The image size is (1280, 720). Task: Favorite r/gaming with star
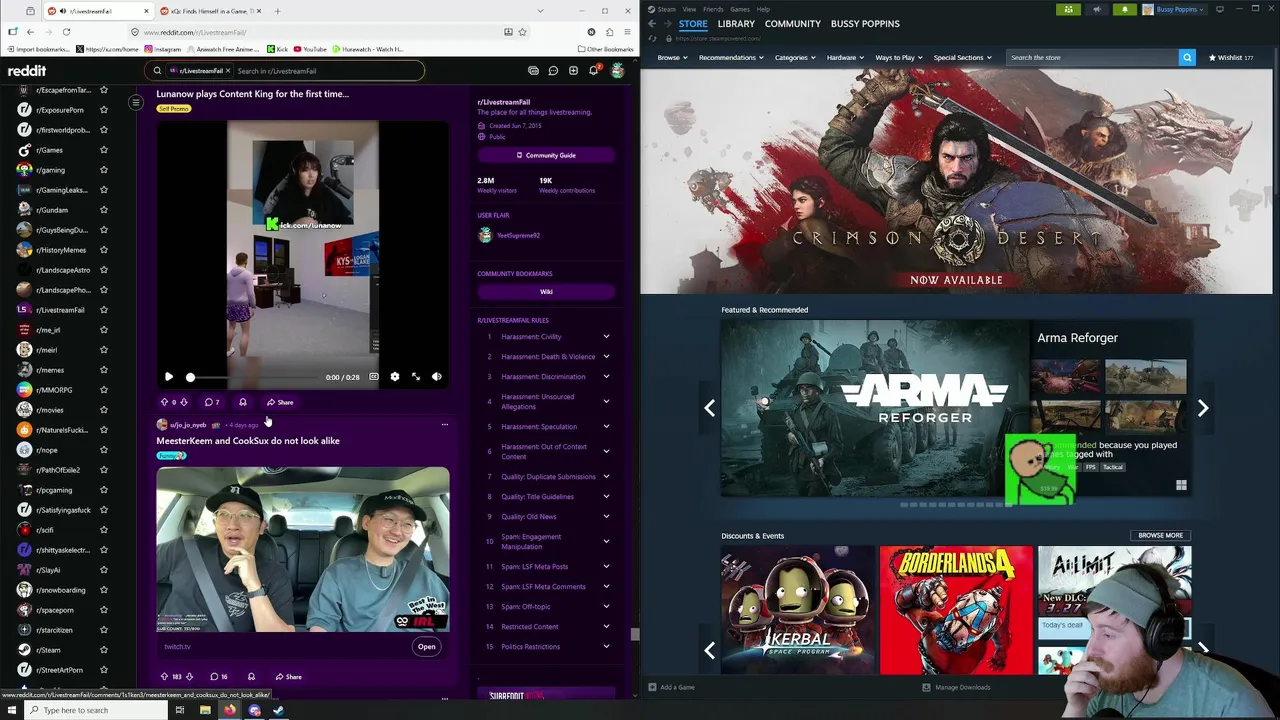pos(103,170)
